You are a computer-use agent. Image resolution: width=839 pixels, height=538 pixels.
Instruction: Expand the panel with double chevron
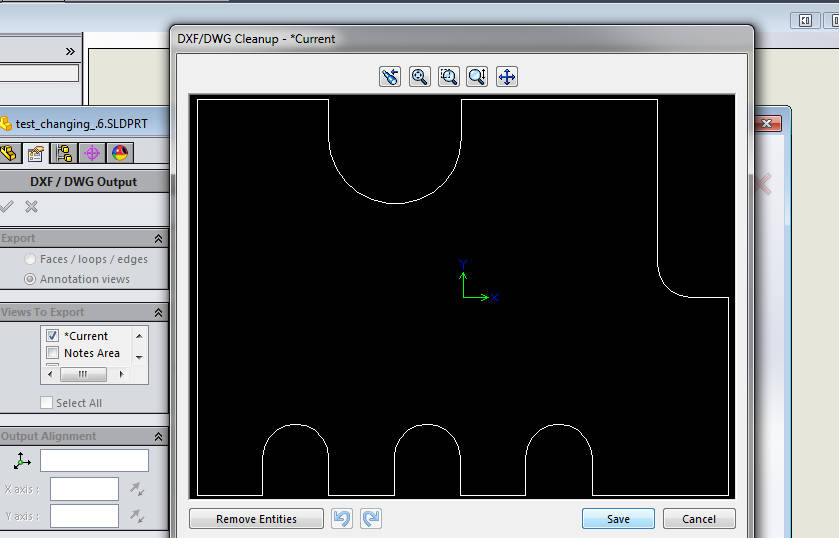point(70,51)
